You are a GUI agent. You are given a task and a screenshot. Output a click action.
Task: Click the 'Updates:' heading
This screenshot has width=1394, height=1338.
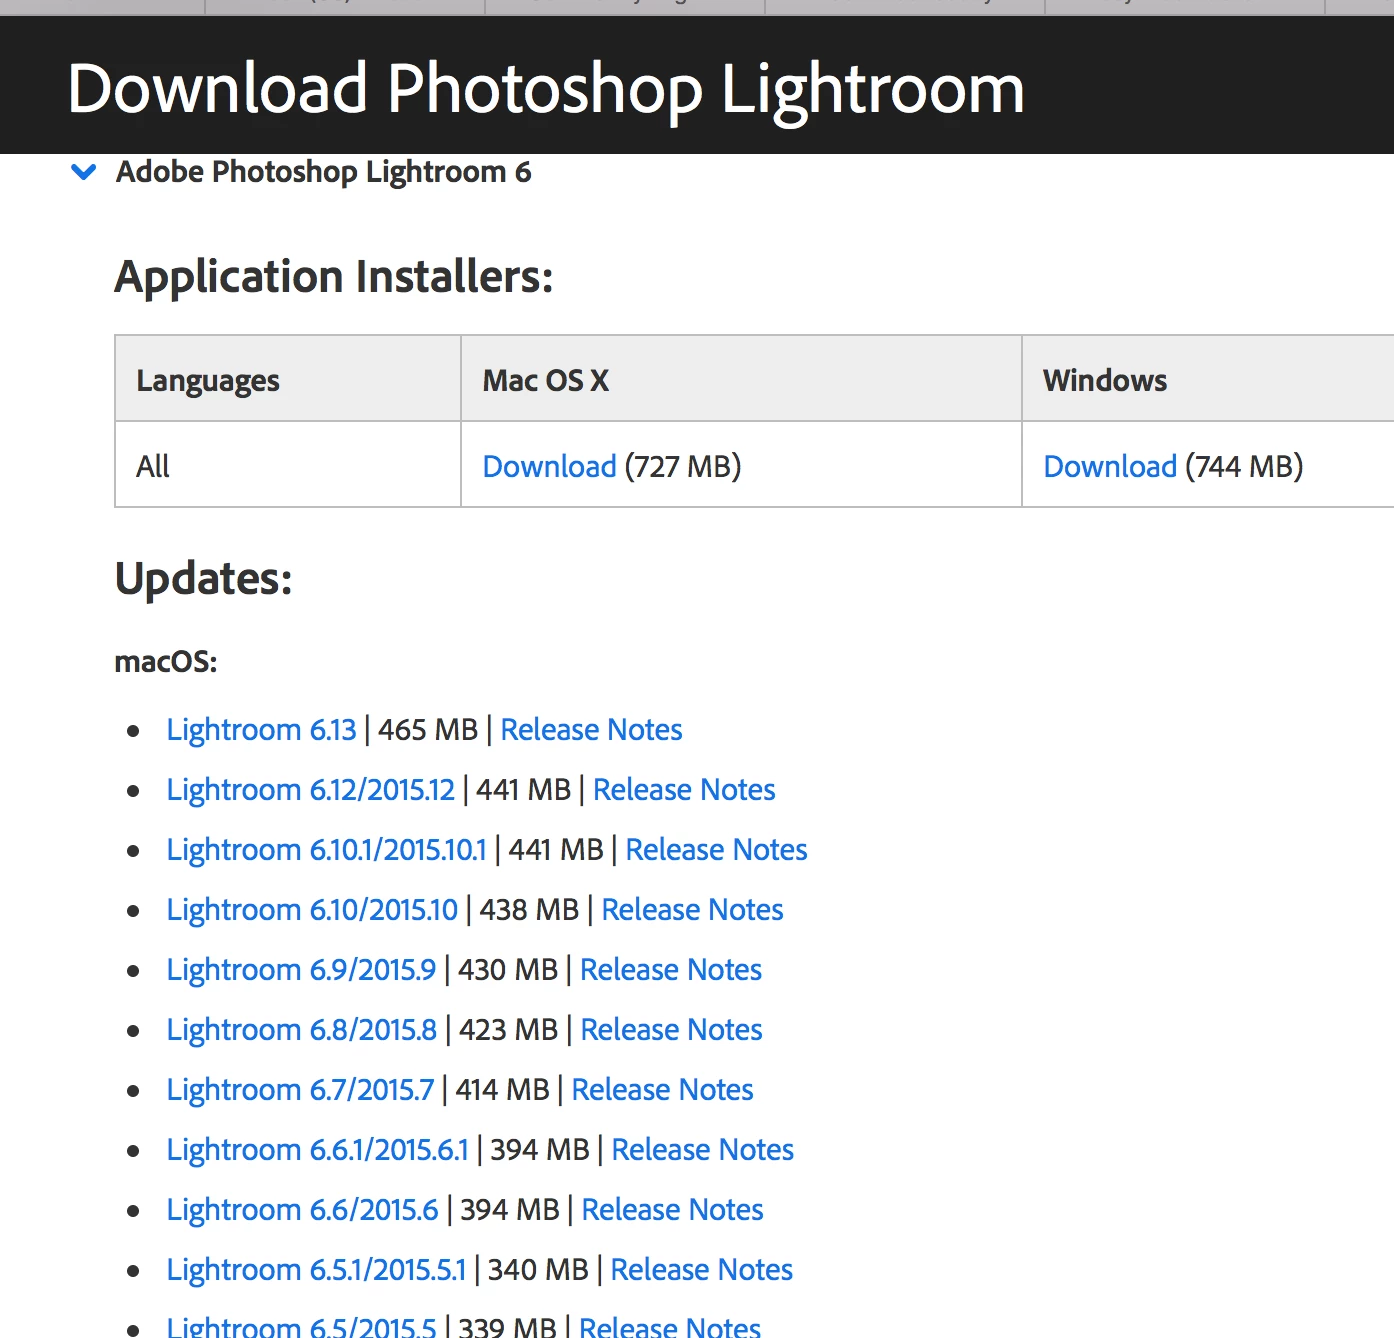point(204,578)
